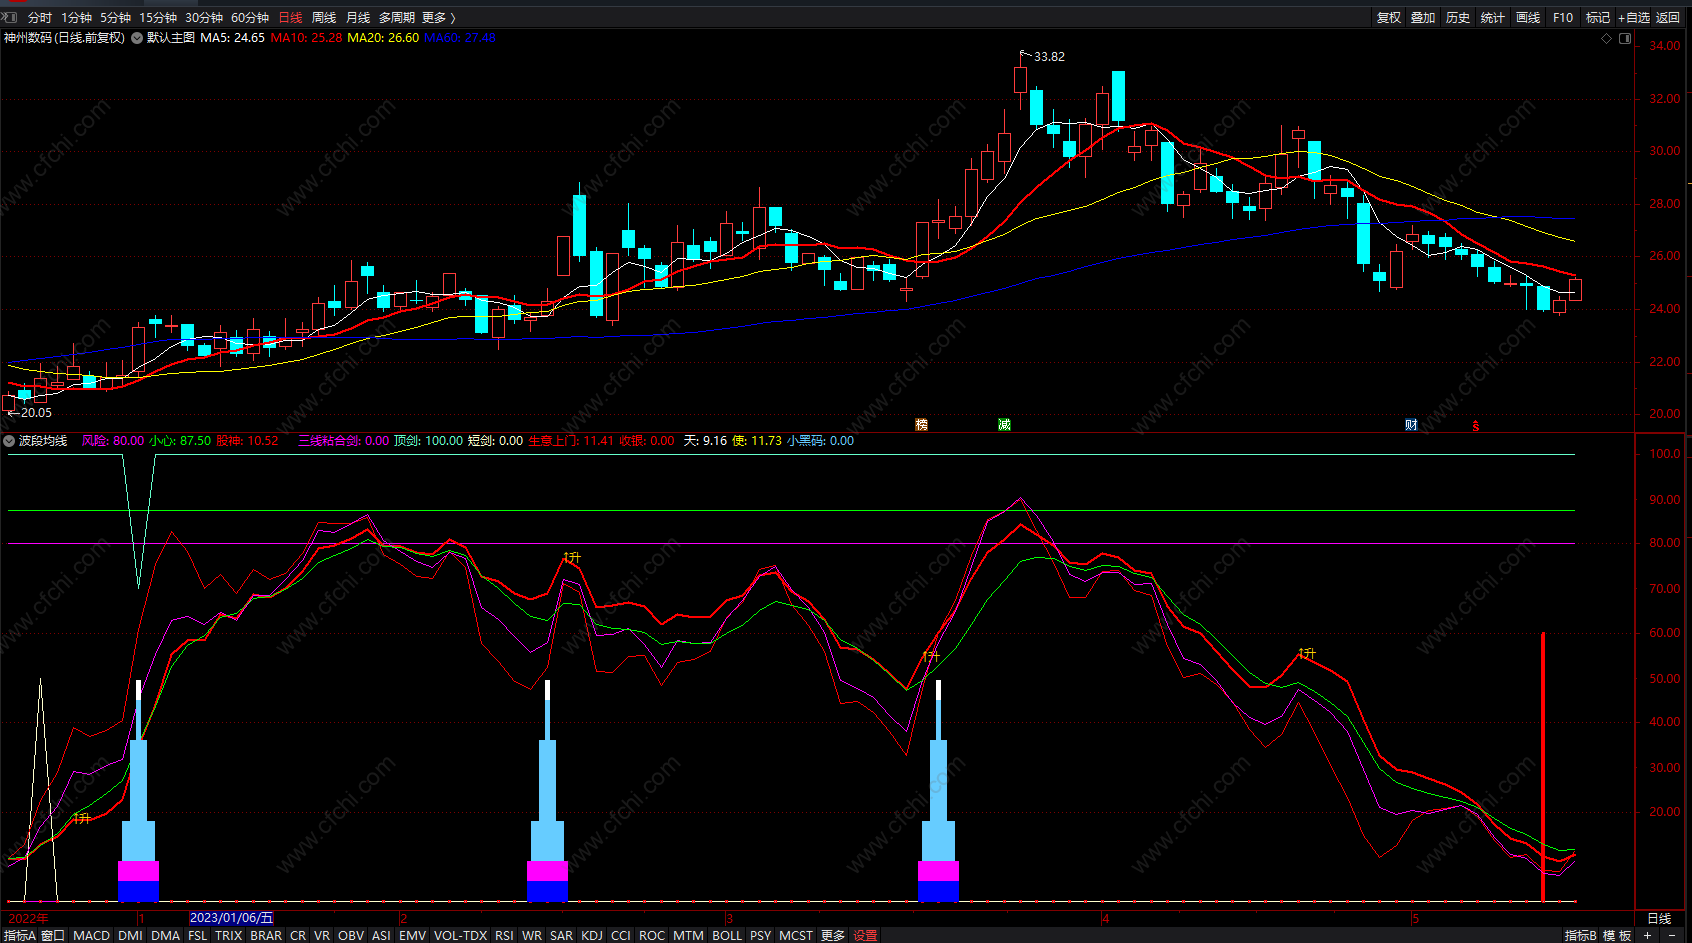Open the 复权 adjustment menu
Image resolution: width=1692 pixels, height=943 pixels.
click(x=1389, y=18)
